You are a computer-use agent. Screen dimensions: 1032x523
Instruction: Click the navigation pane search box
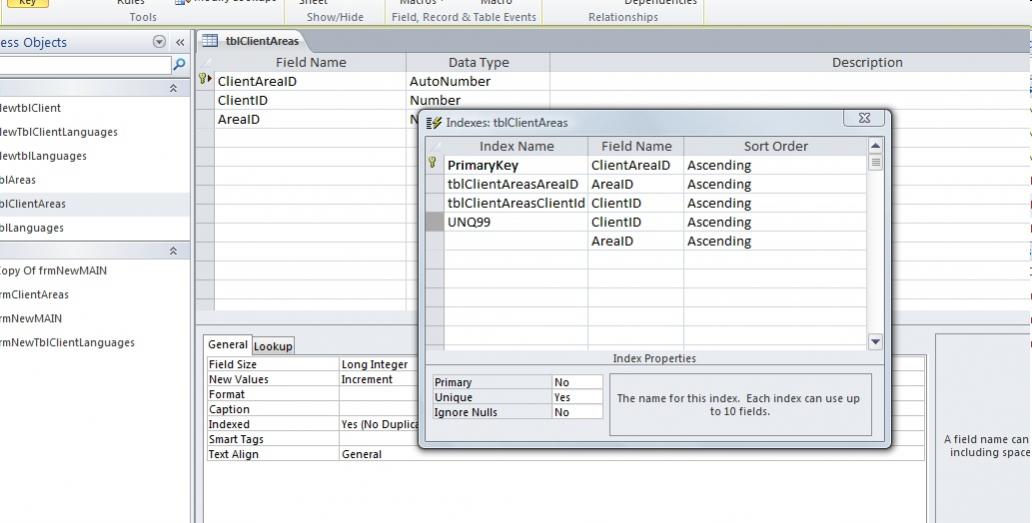click(x=85, y=65)
